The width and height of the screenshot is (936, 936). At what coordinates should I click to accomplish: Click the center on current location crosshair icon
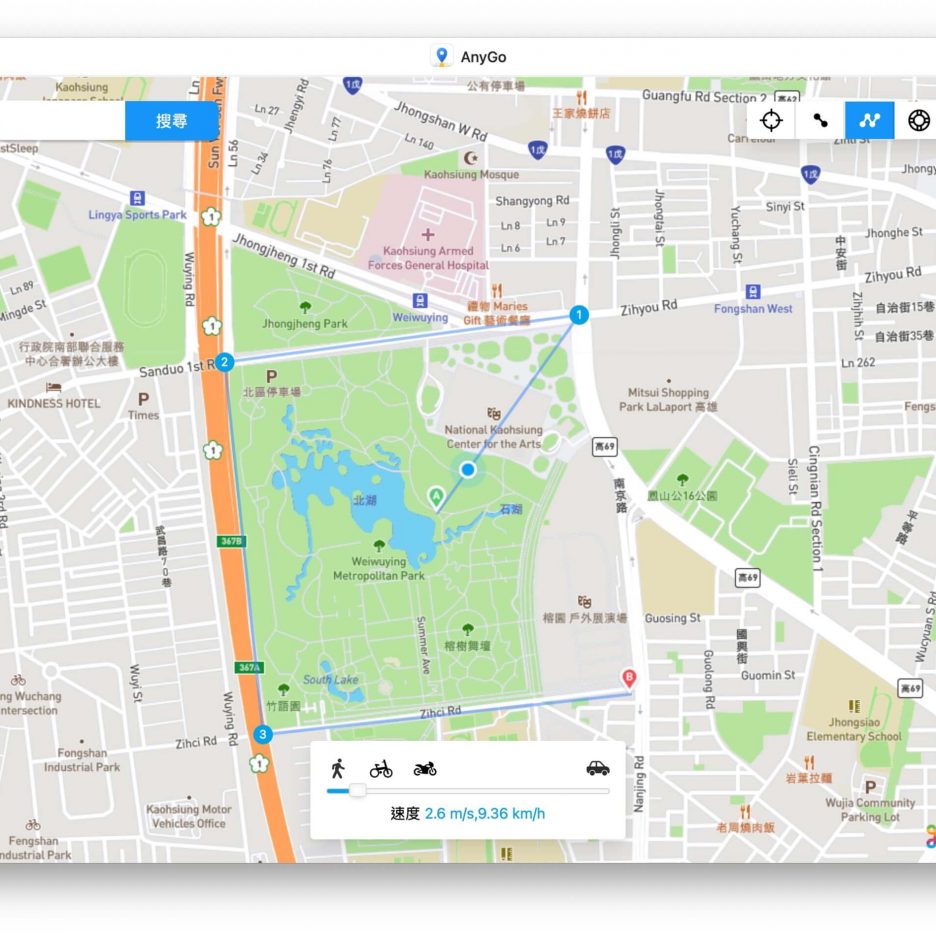[x=771, y=120]
